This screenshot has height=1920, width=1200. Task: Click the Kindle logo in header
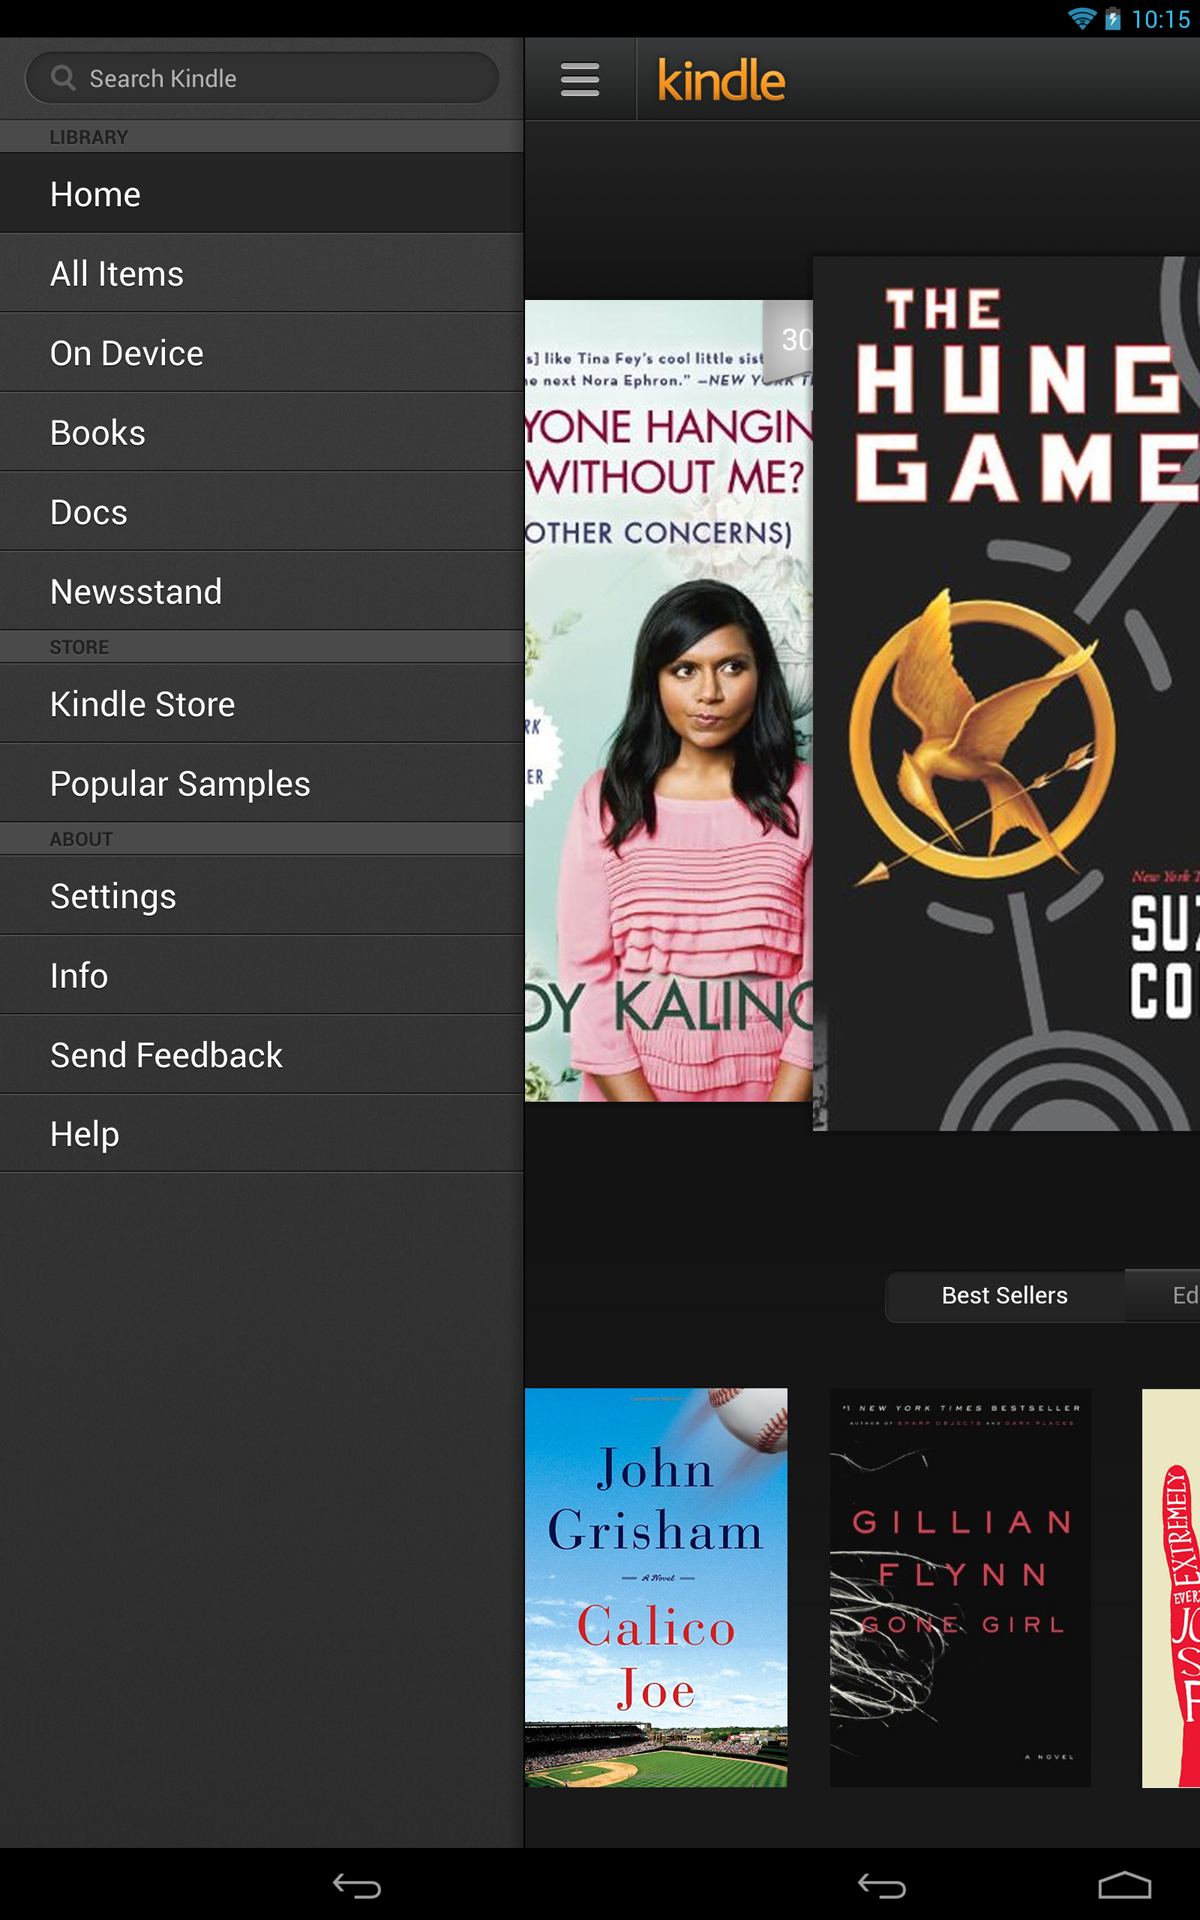tap(721, 80)
